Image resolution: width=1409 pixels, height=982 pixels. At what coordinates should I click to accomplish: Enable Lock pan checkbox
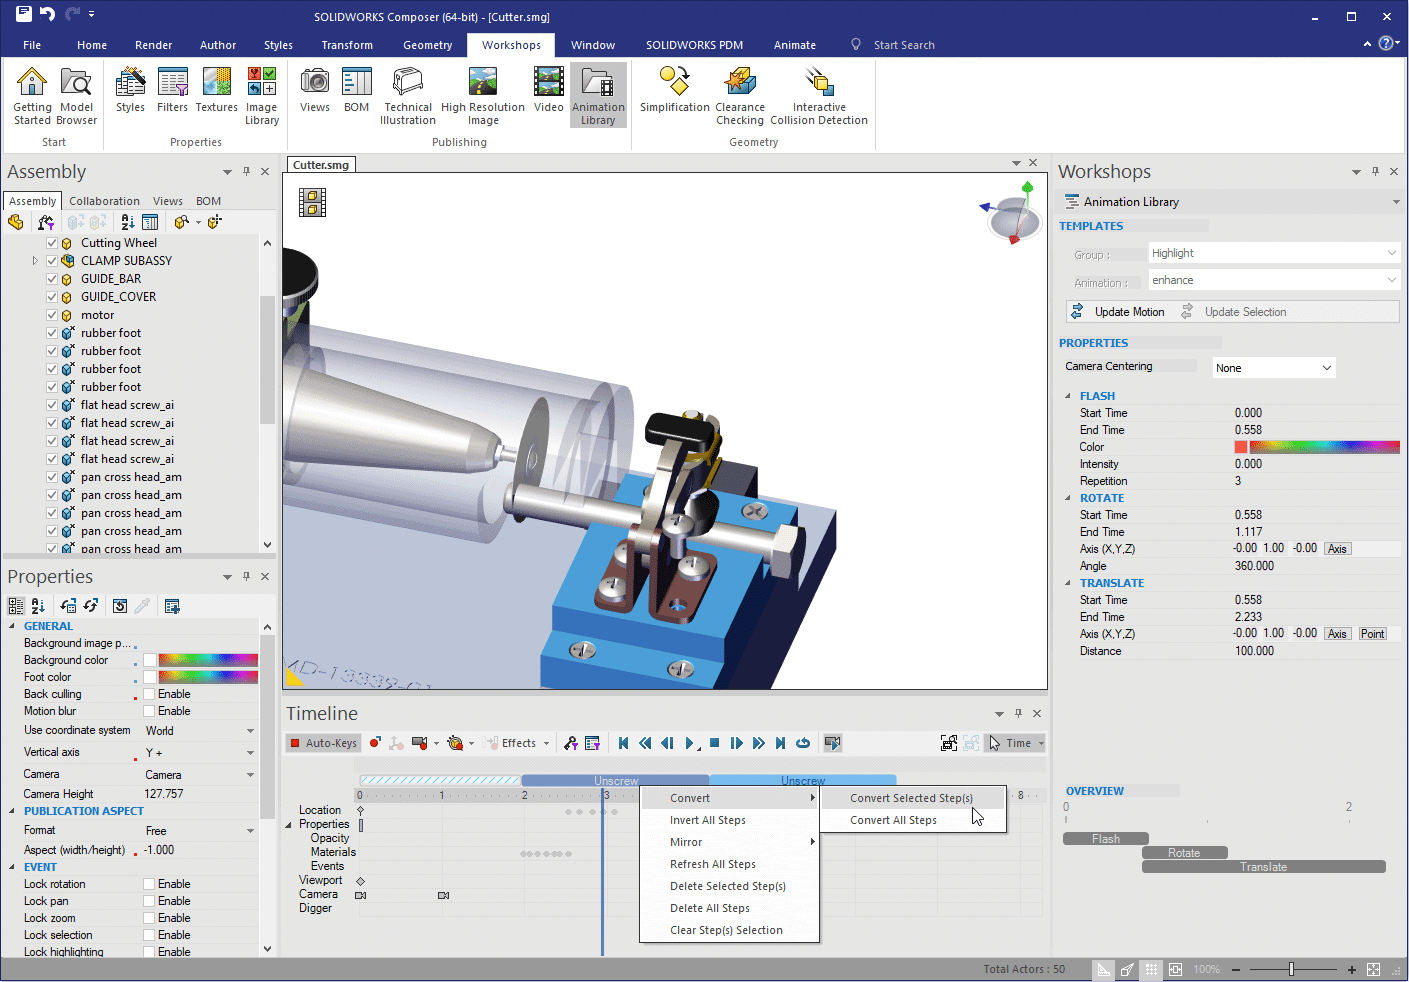[149, 901]
